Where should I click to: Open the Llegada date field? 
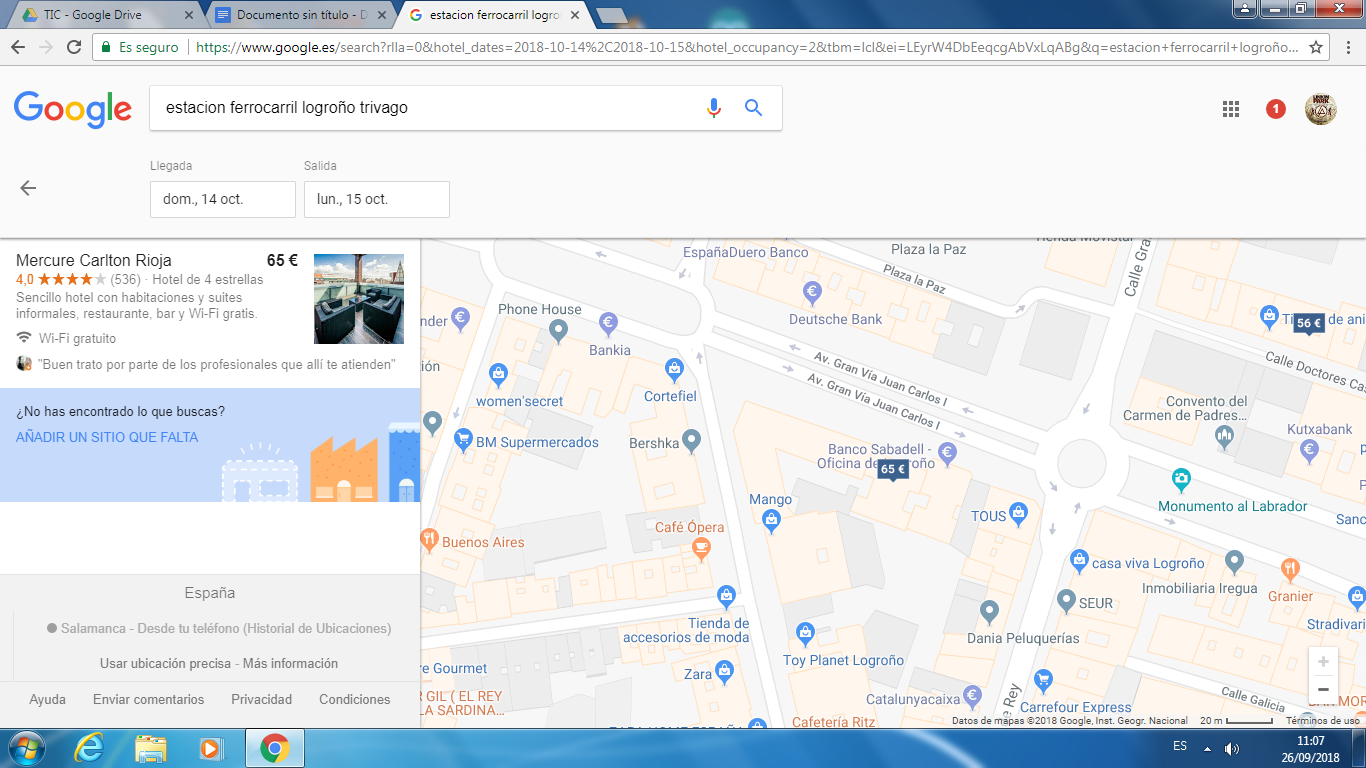(223, 199)
